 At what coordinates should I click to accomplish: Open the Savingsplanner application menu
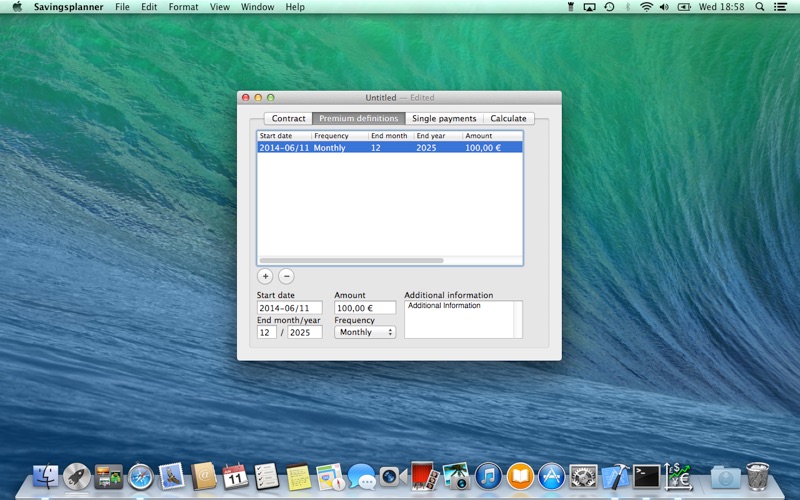[x=68, y=7]
